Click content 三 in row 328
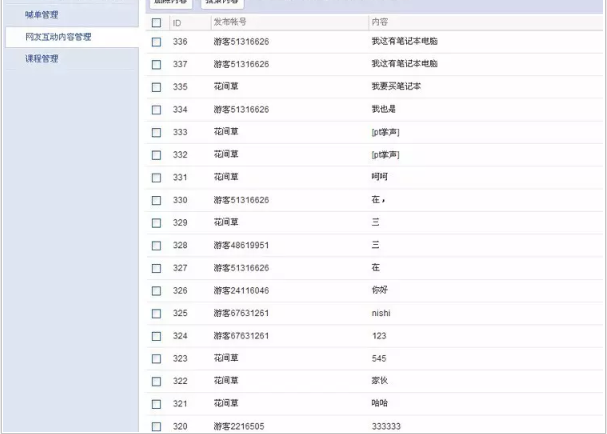This screenshot has height=434, width=607. pos(376,245)
